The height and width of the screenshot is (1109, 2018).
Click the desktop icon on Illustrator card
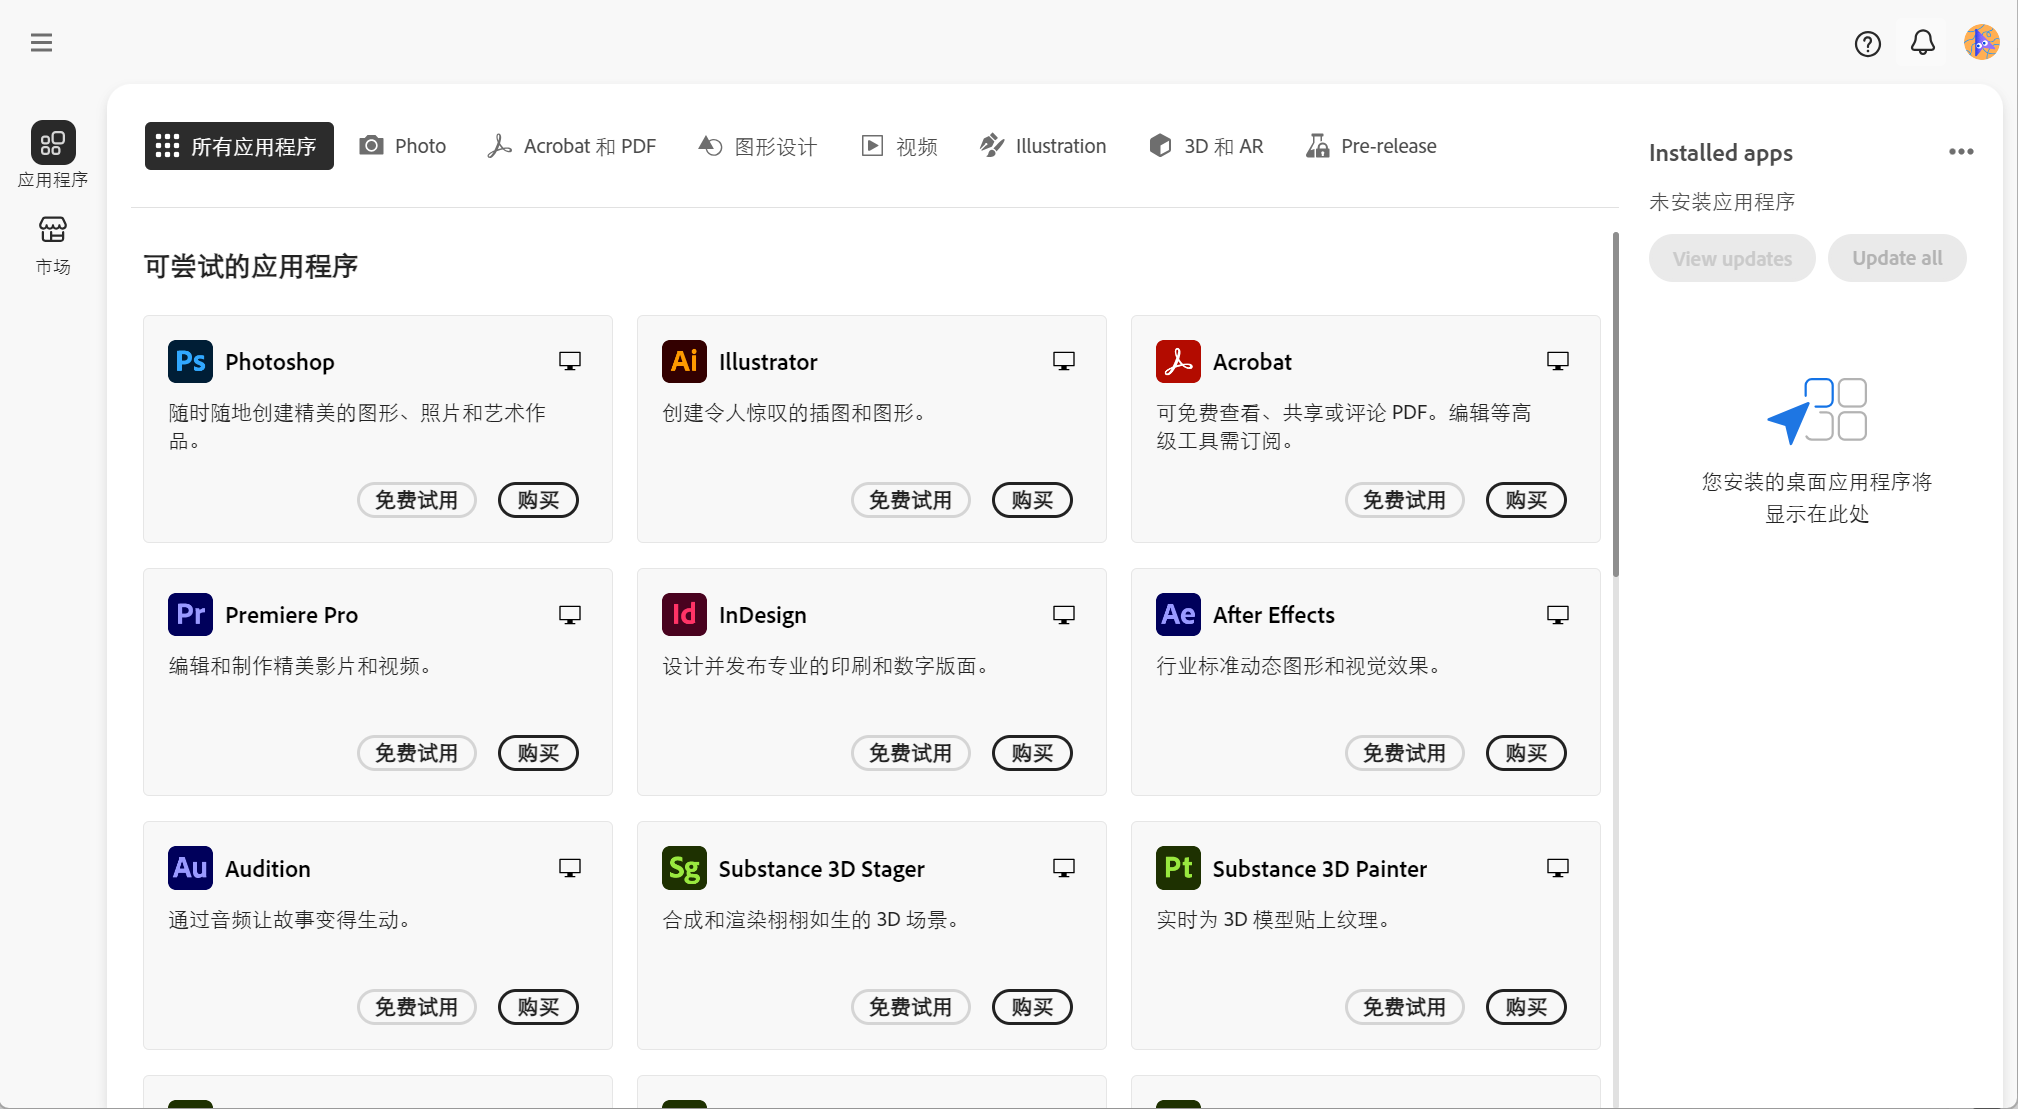(1064, 361)
